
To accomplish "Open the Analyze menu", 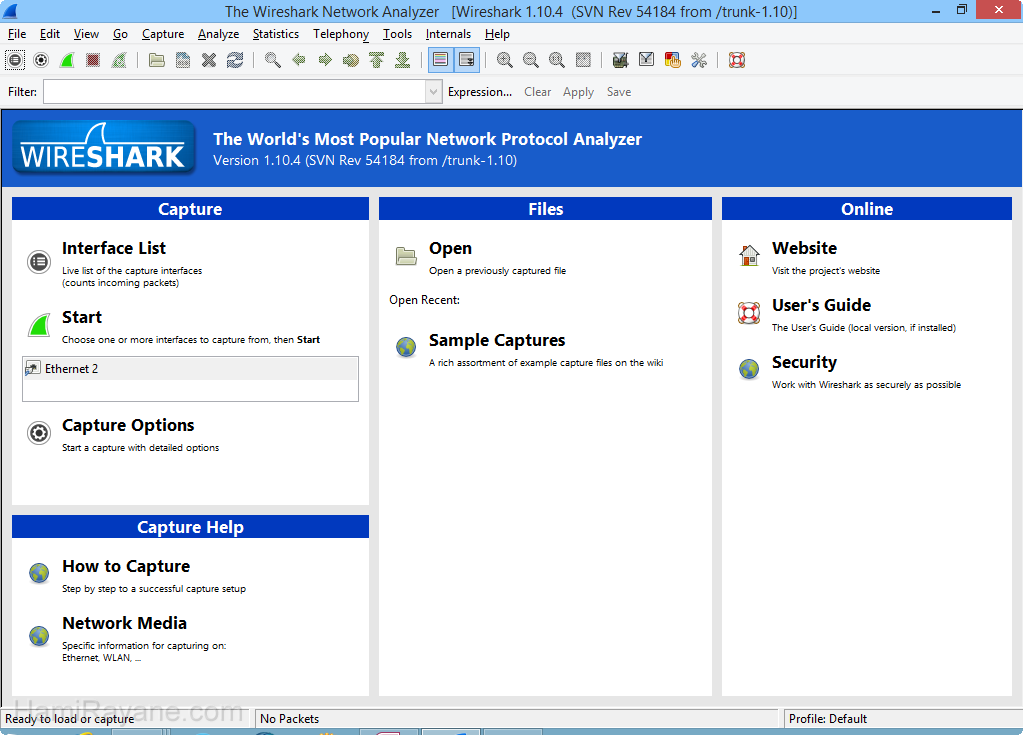I will click(219, 34).
